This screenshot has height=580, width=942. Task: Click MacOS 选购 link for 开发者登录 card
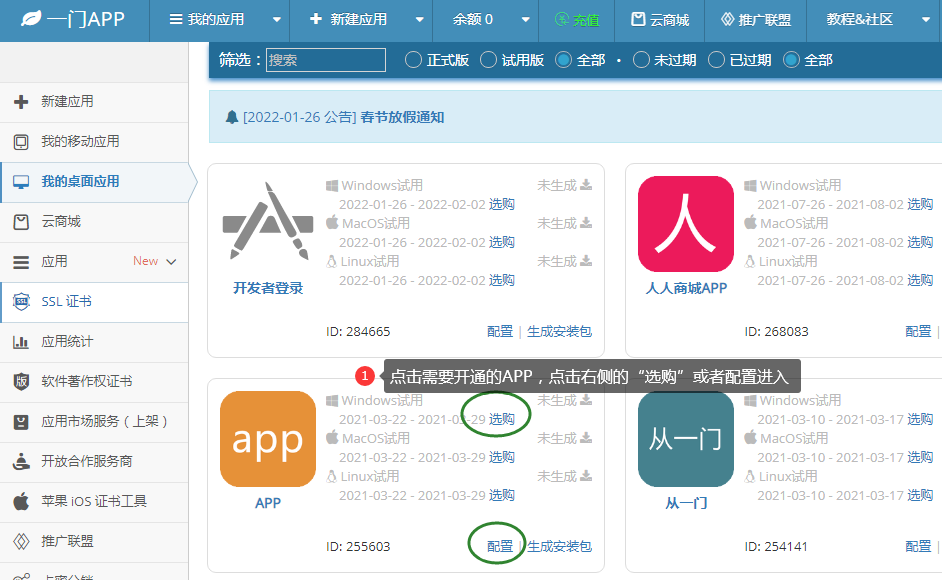pos(502,242)
